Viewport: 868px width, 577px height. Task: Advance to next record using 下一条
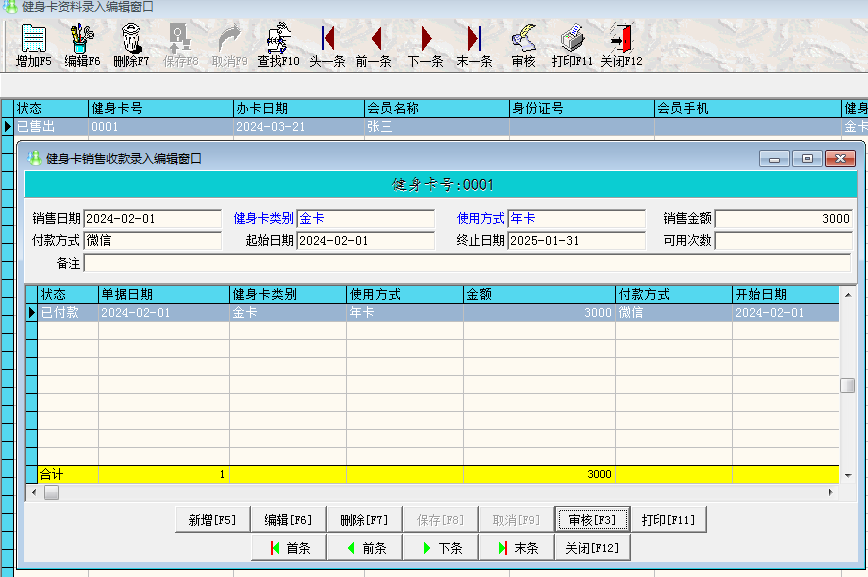pos(426,46)
